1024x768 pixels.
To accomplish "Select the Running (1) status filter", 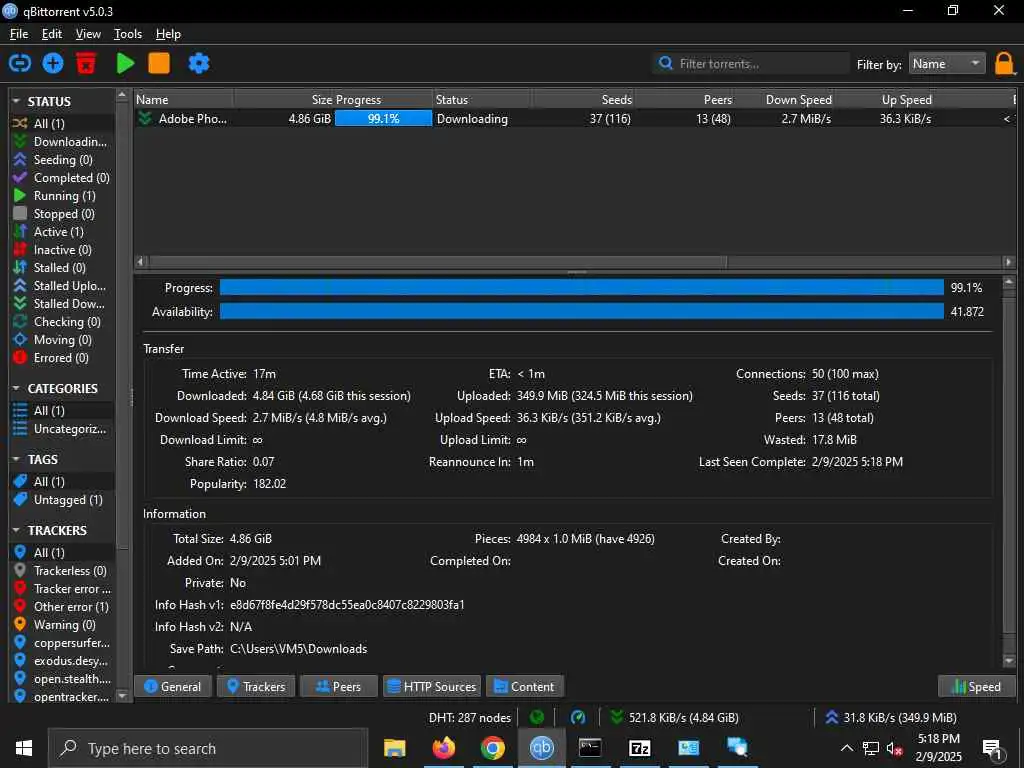I will [62, 196].
